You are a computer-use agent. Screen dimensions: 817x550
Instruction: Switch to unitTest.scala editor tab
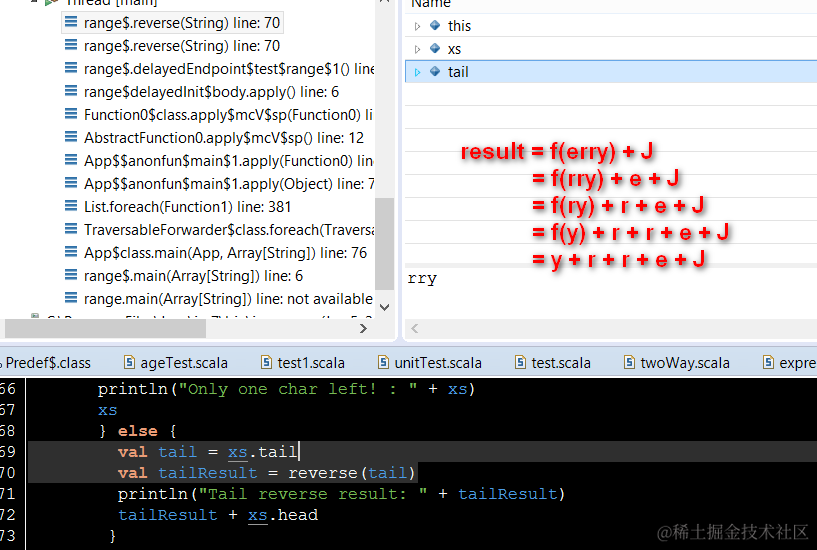coord(430,362)
